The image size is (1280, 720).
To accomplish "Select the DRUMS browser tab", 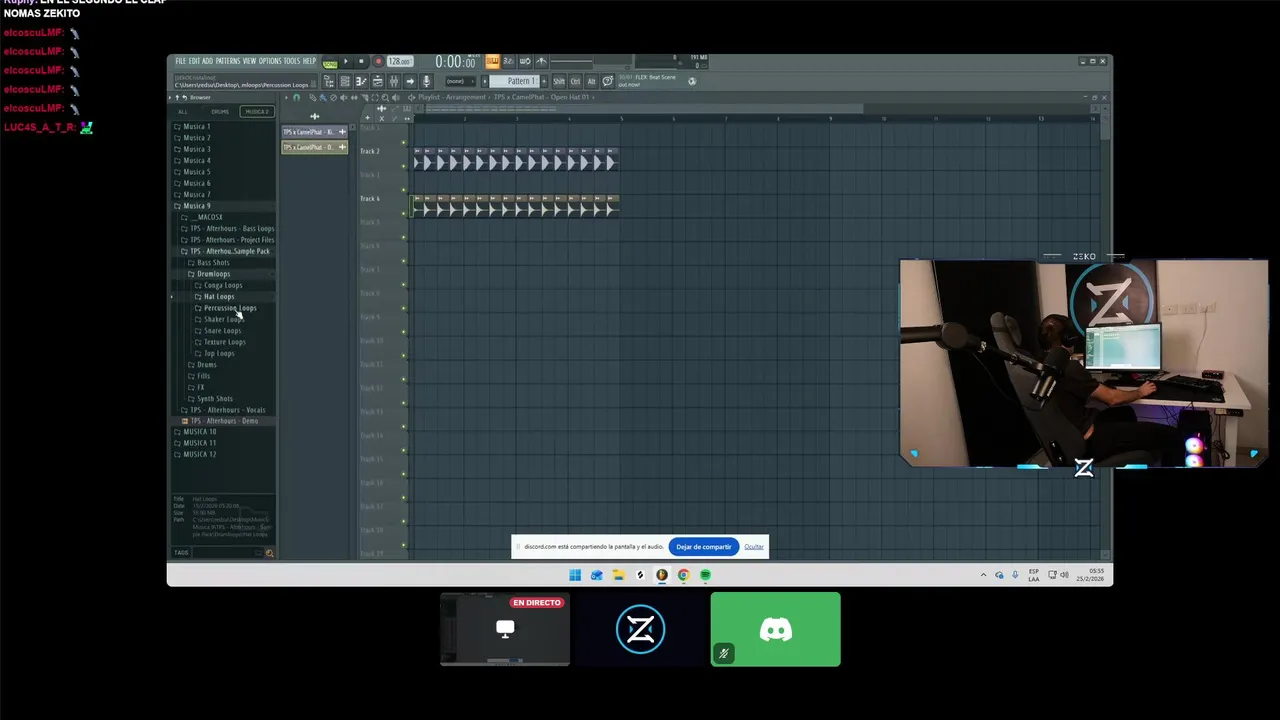I will coord(220,112).
